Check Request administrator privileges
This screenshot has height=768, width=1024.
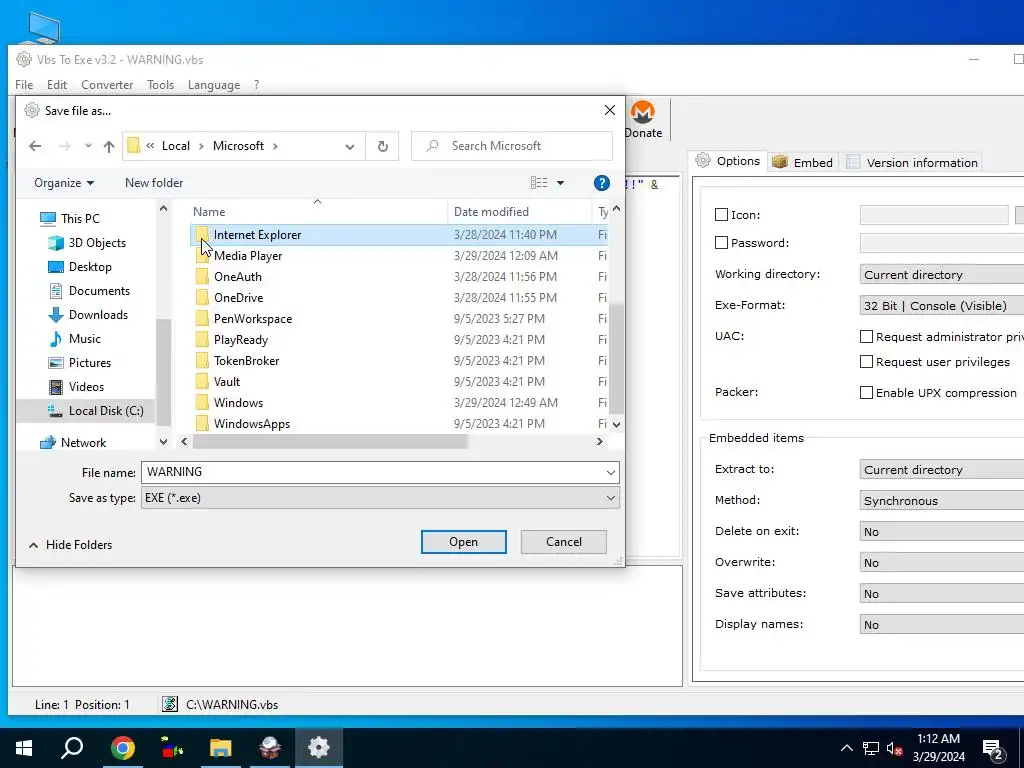[866, 337]
